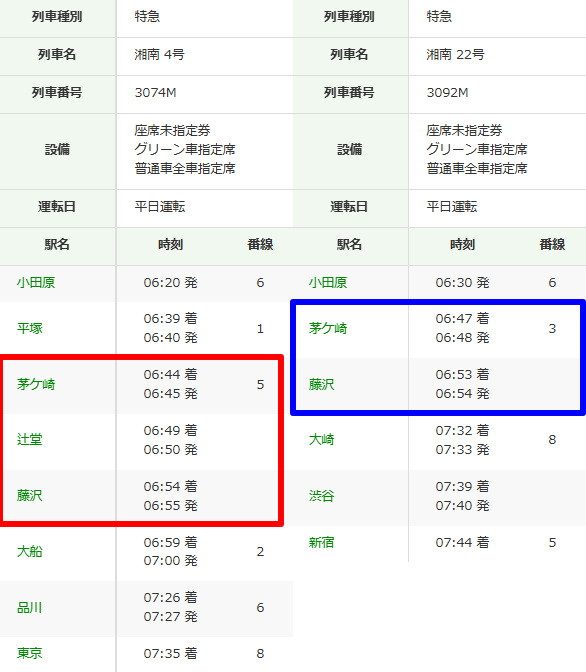The width and height of the screenshot is (586, 672).
Task: Click 06:53 着 time for 藤沢
Action: (463, 375)
